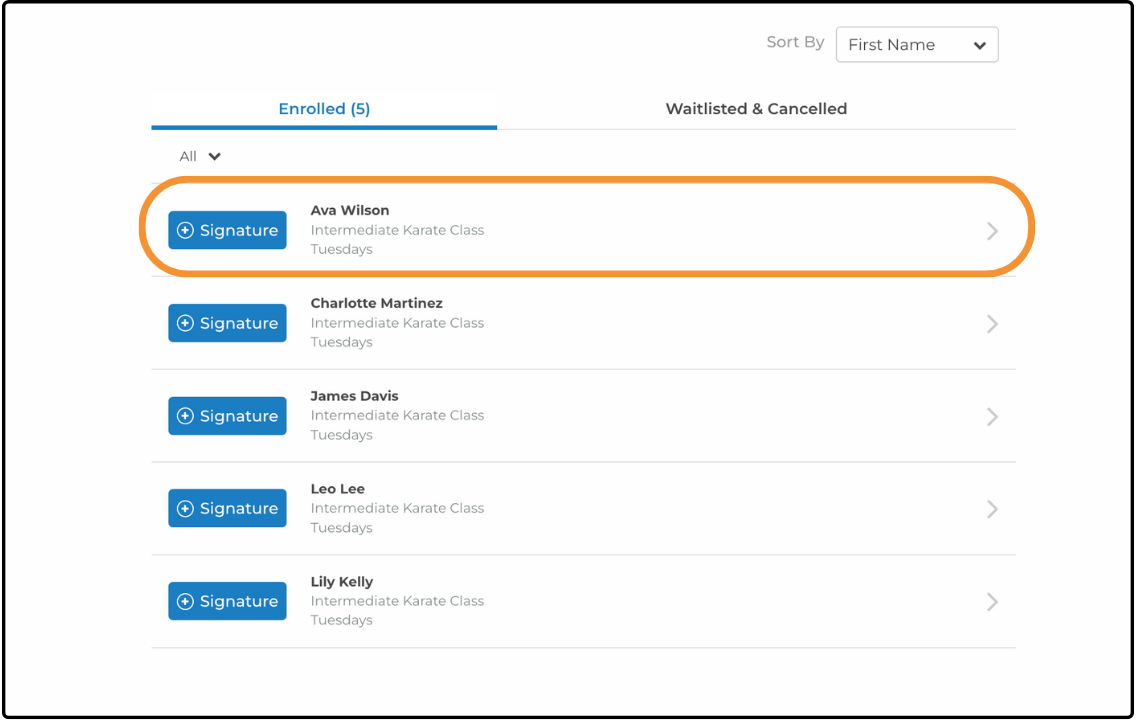
Task: Open James Davis details via chevron arrow
Action: pyautogui.click(x=993, y=416)
